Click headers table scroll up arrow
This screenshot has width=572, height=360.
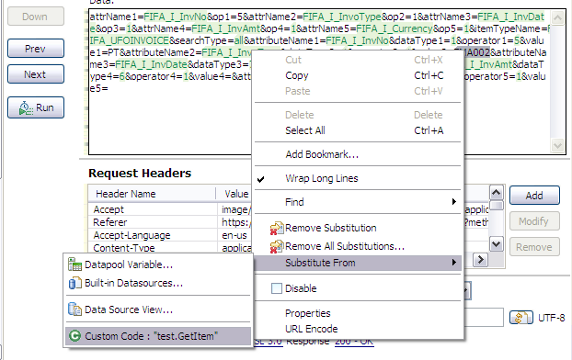click(x=496, y=192)
